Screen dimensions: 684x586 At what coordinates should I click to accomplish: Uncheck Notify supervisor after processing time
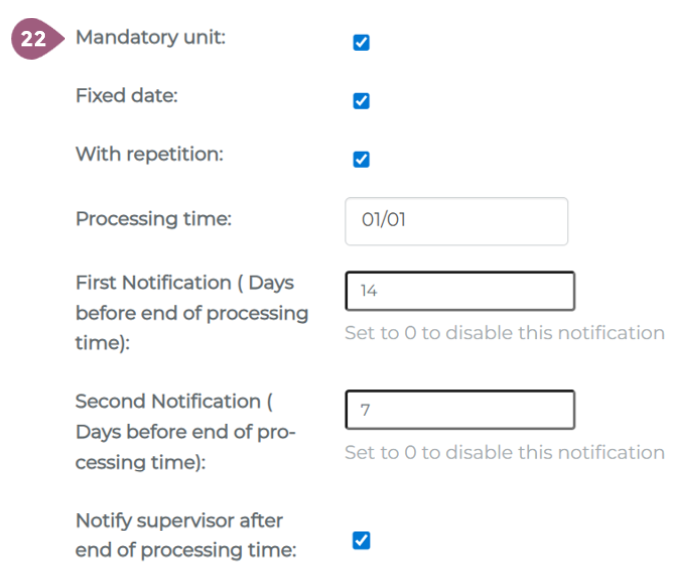point(362,541)
